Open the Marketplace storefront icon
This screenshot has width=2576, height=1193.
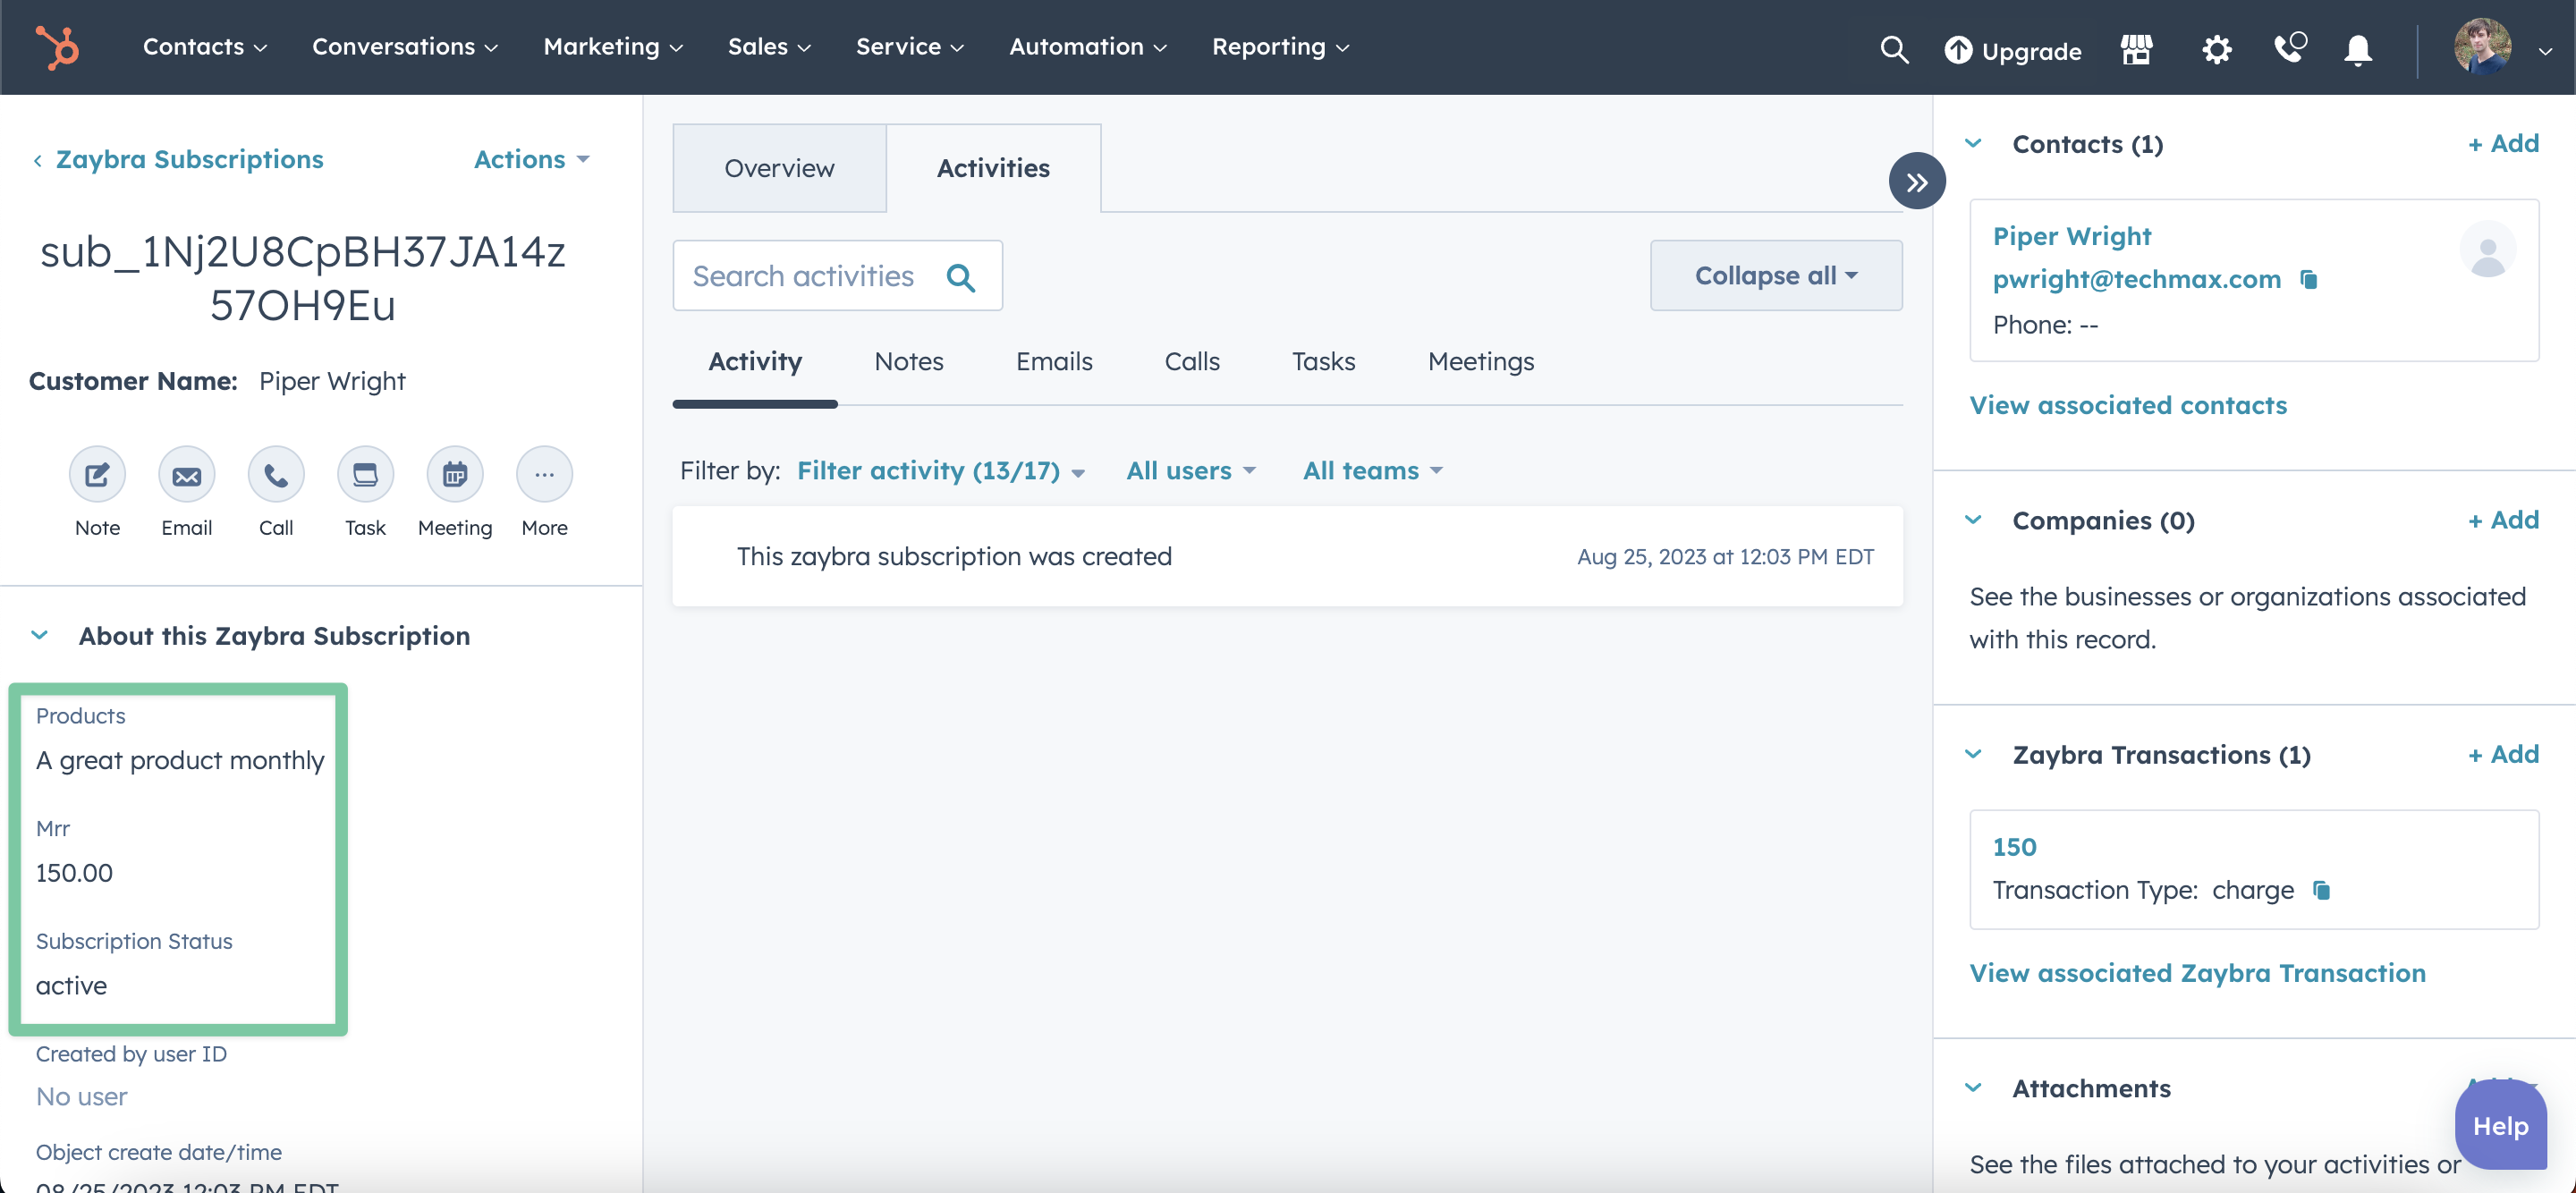(2136, 49)
